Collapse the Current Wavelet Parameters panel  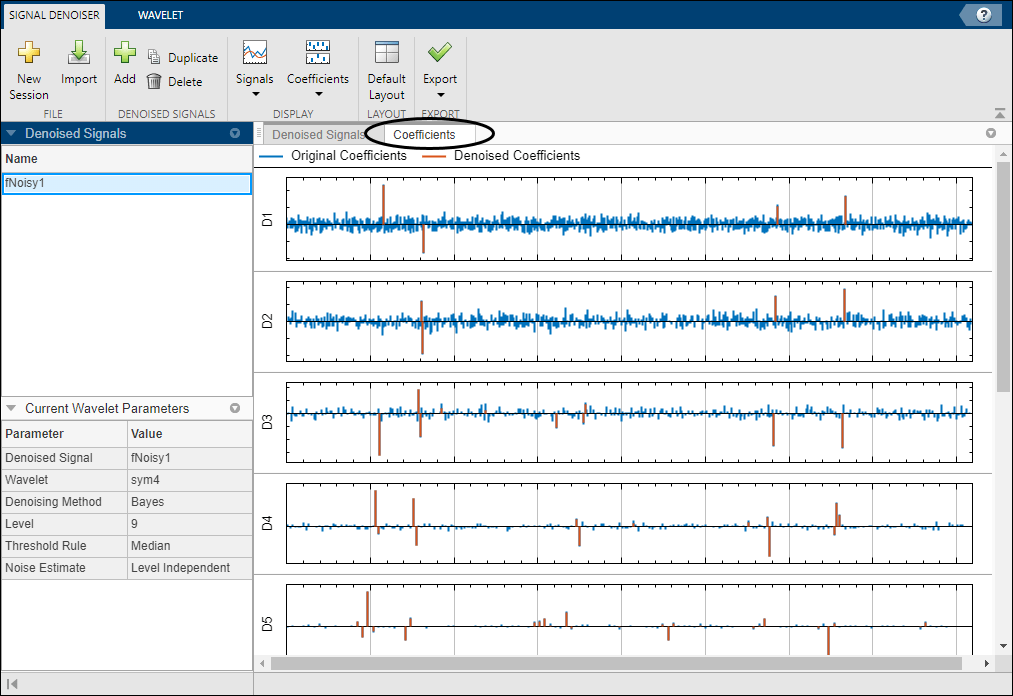pos(11,408)
